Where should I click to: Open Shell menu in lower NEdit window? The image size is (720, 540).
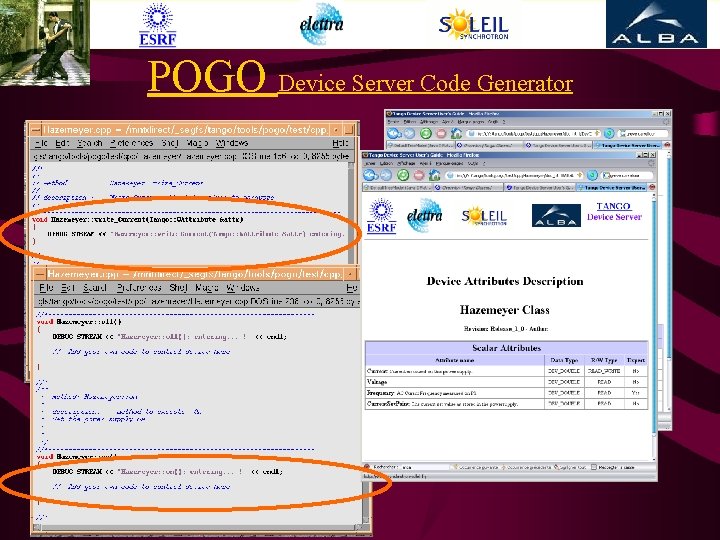(x=178, y=287)
